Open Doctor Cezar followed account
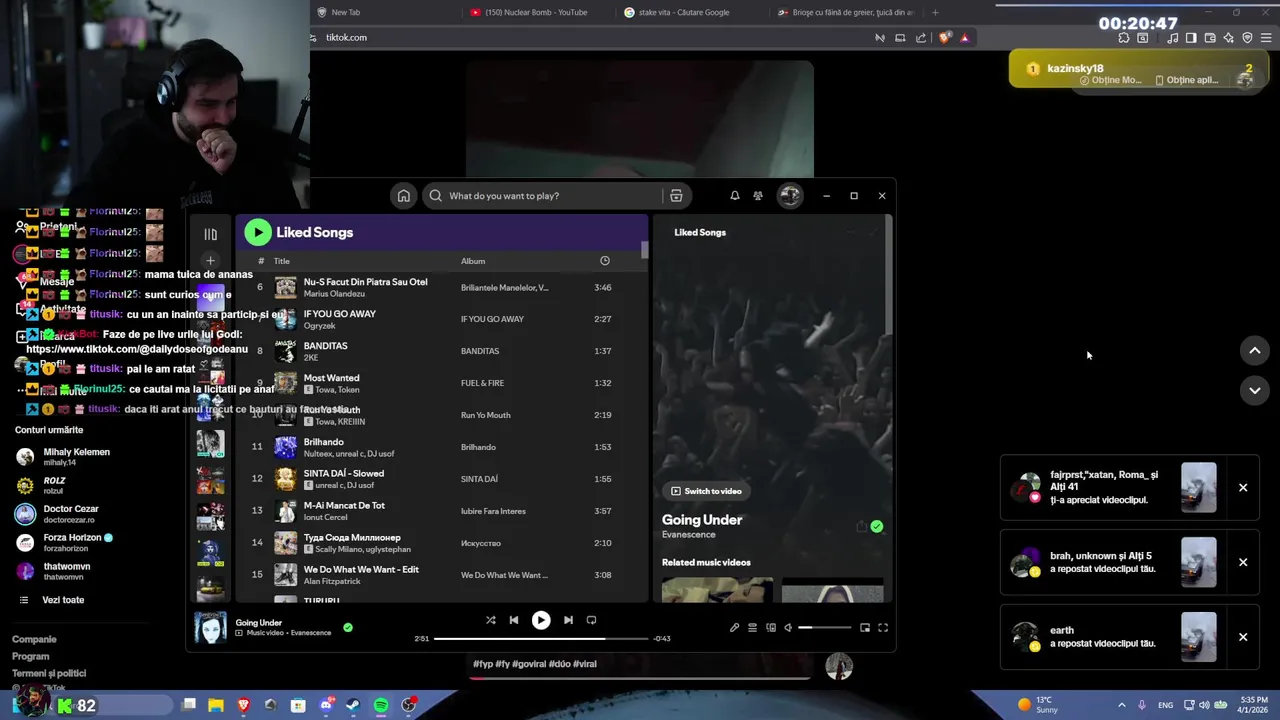This screenshot has height=720, width=1280. click(x=70, y=514)
